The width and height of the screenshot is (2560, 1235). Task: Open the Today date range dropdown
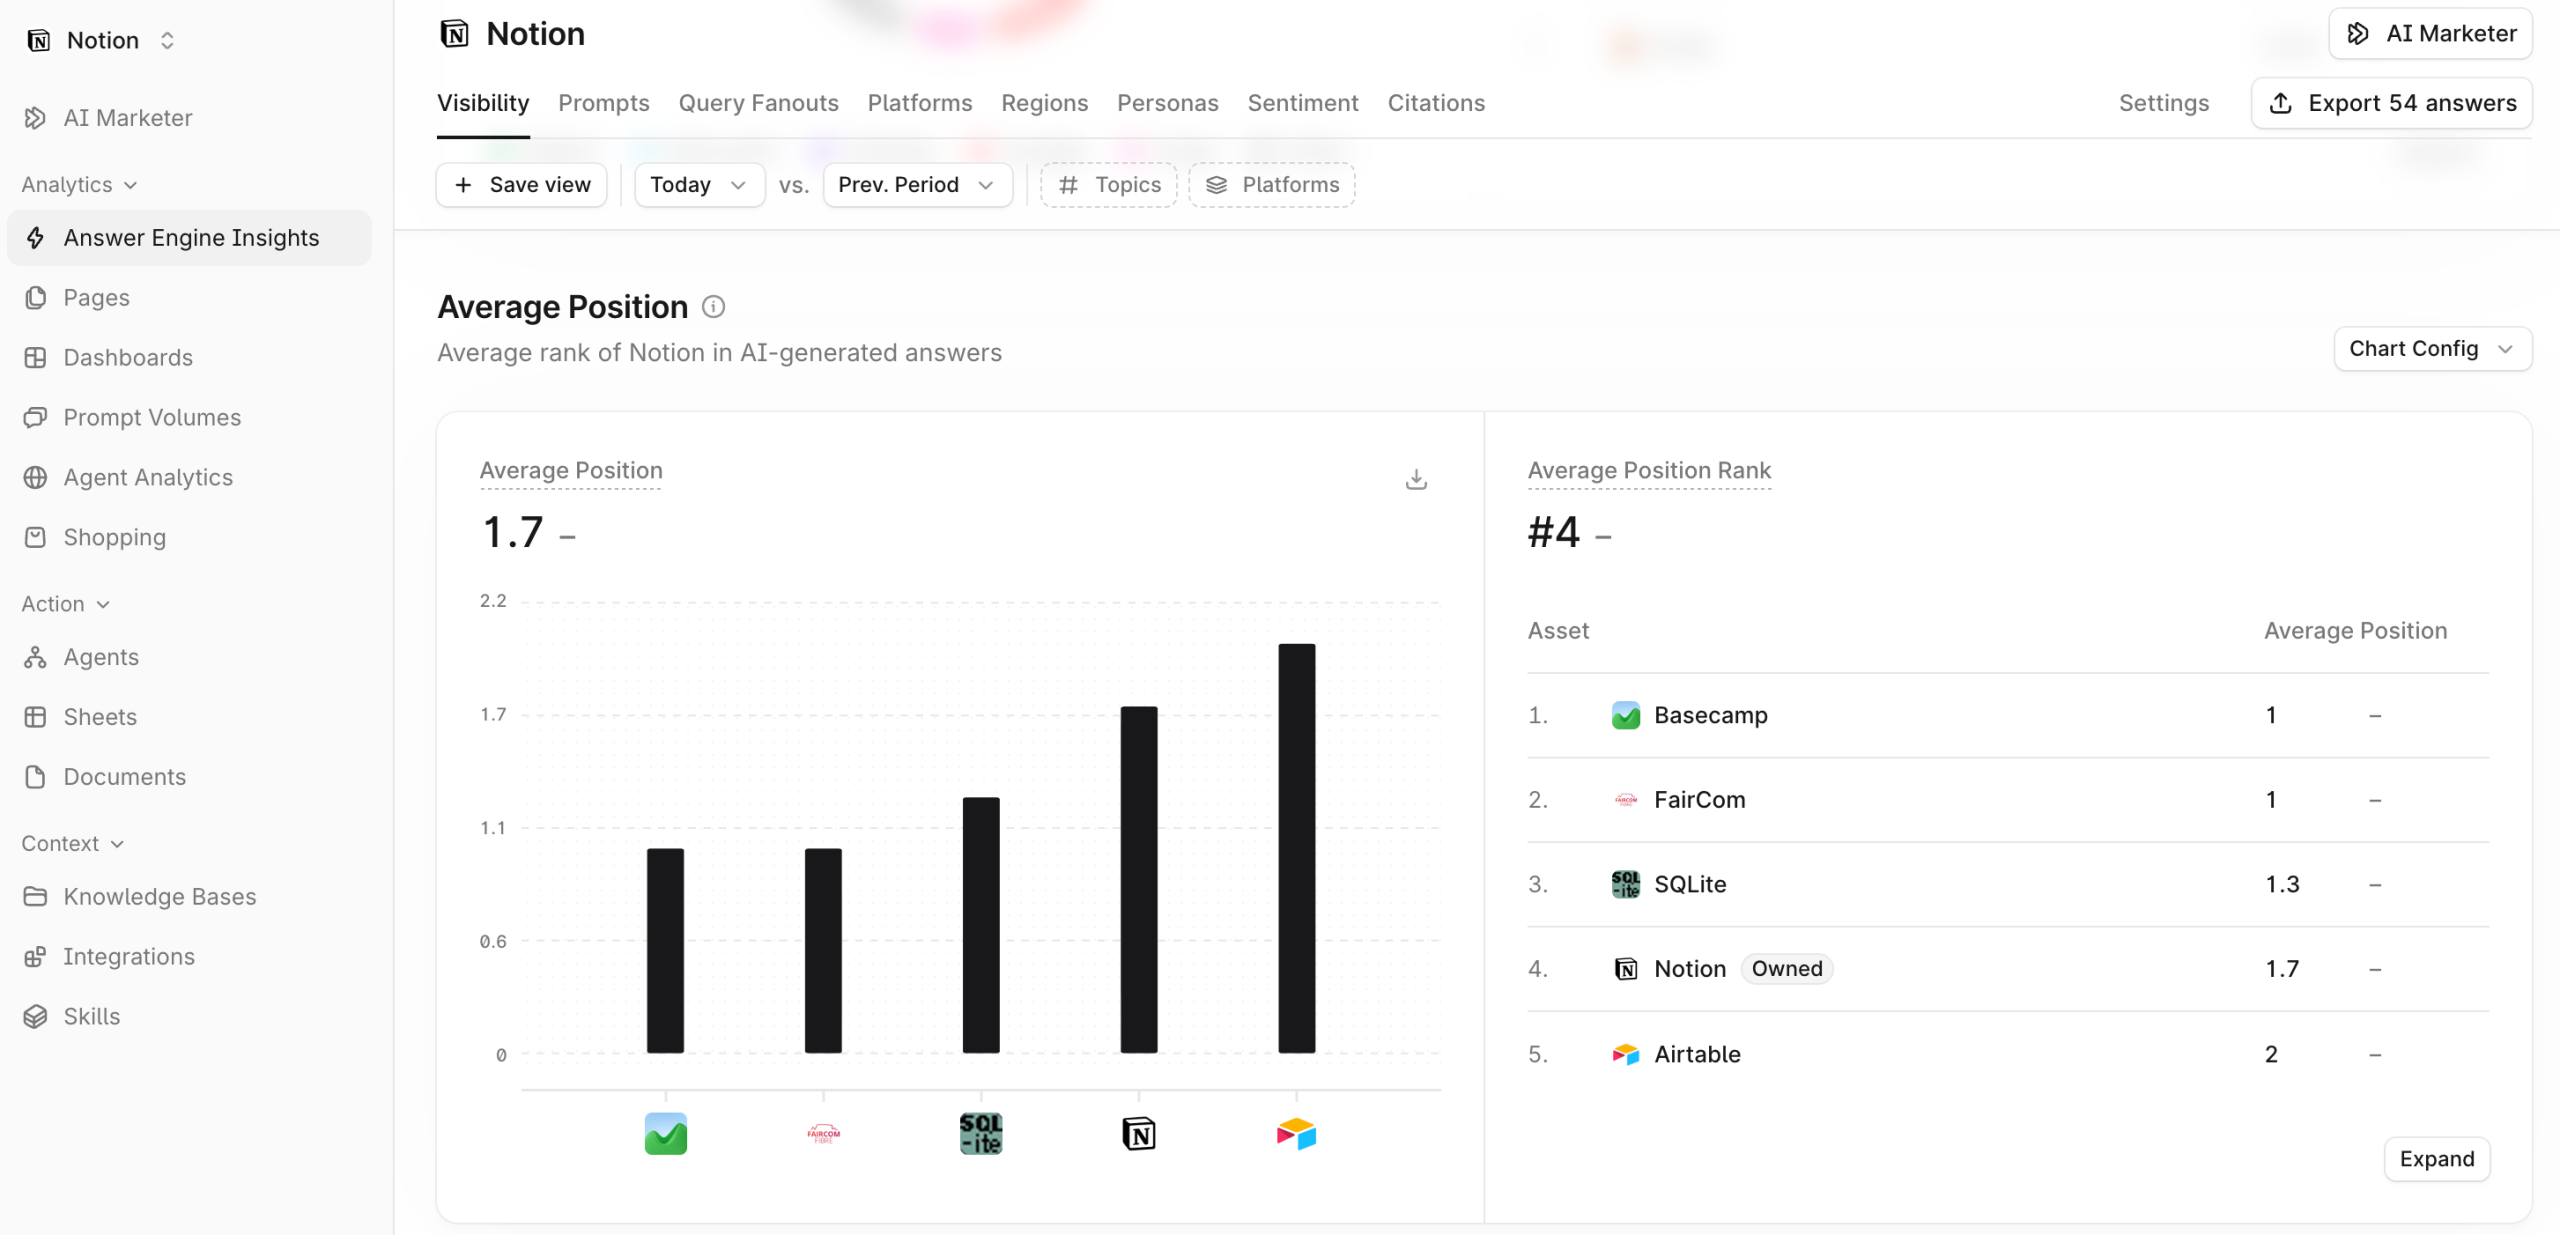(699, 185)
